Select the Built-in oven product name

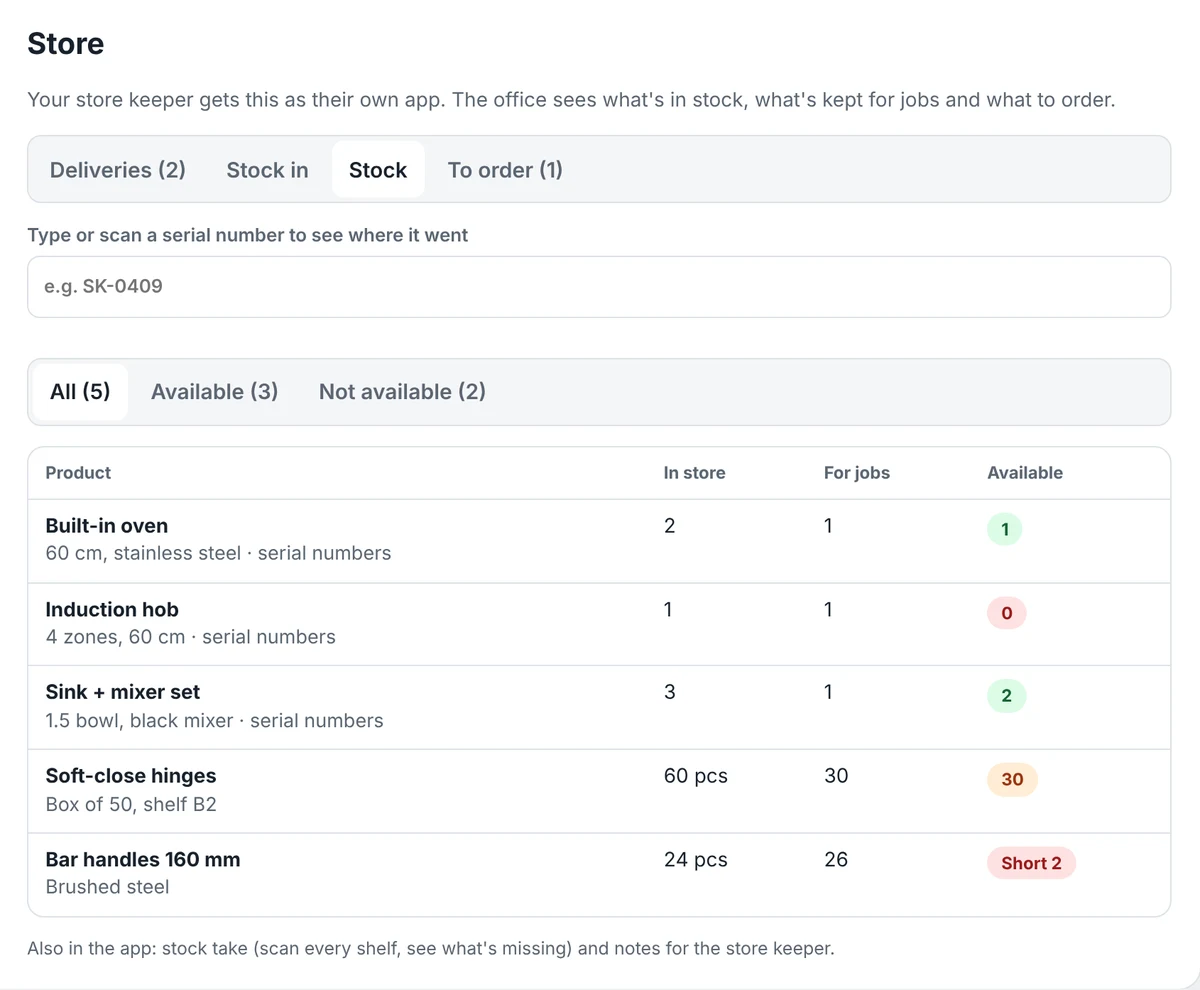(107, 526)
